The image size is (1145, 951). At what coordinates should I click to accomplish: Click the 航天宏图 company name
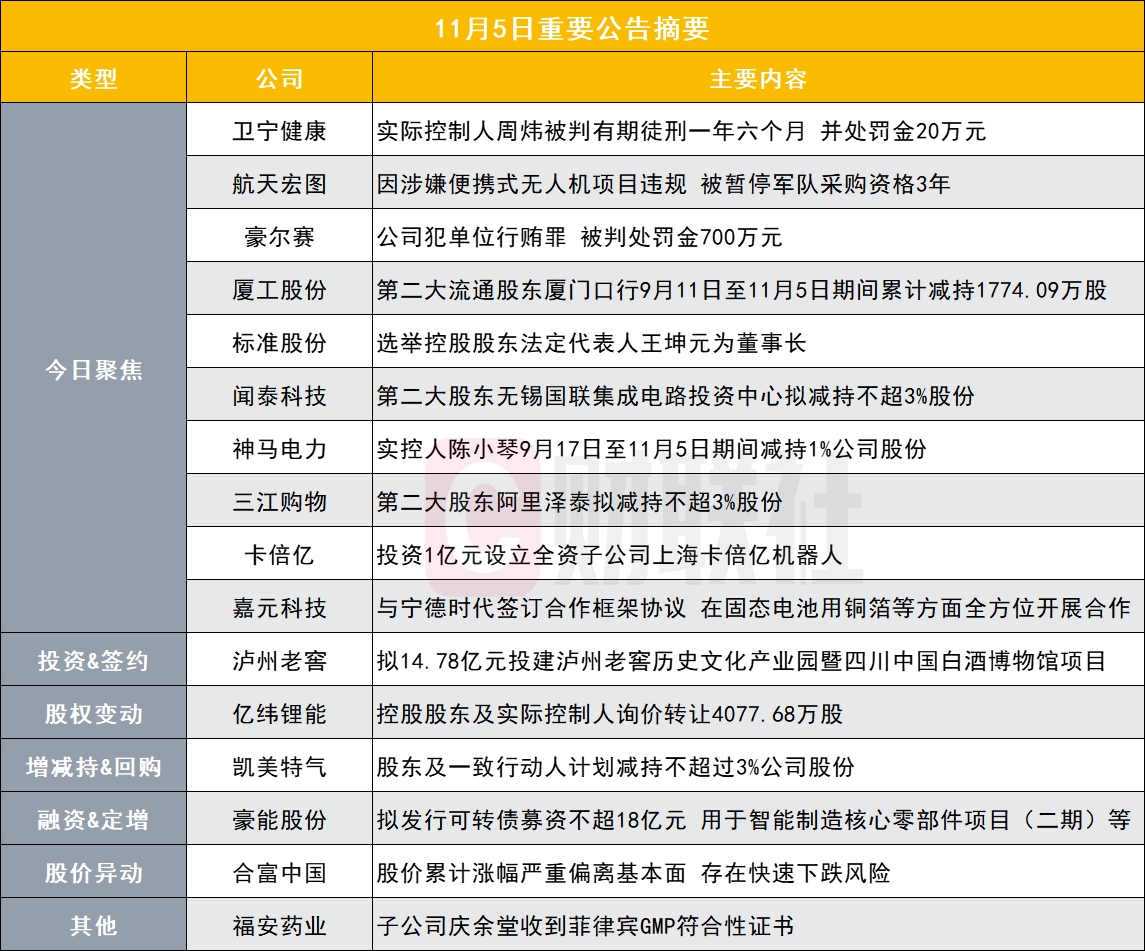click(x=279, y=184)
